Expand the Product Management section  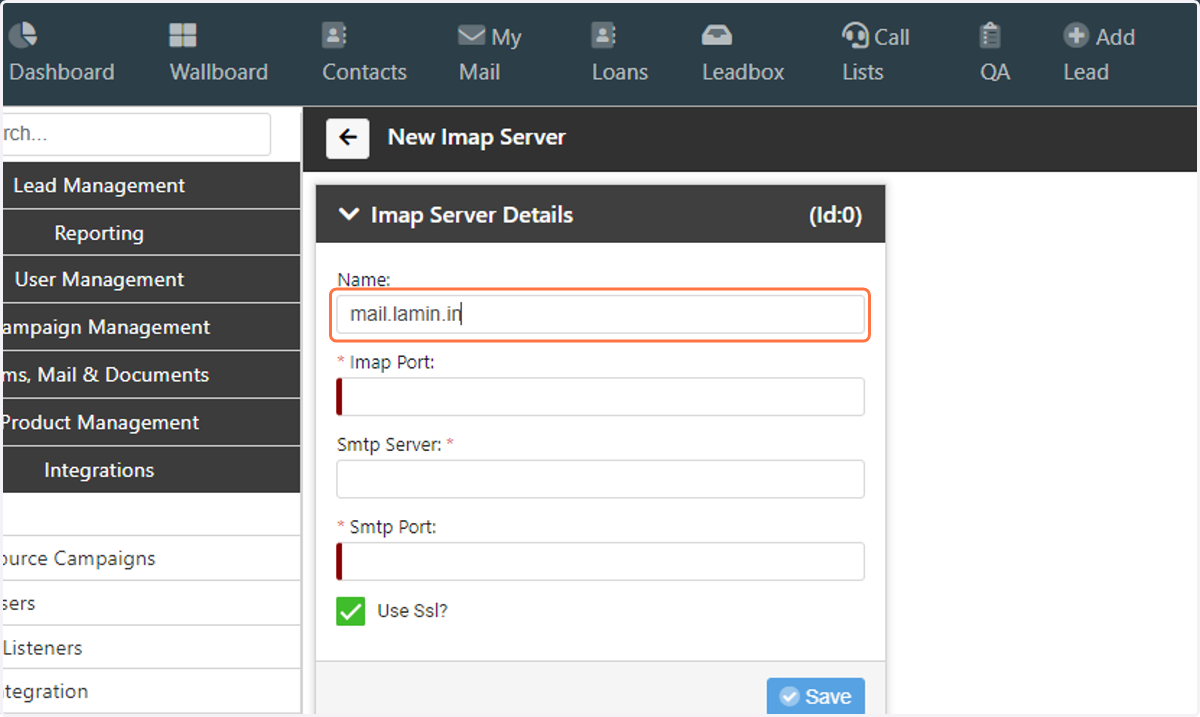pyautogui.click(x=150, y=422)
